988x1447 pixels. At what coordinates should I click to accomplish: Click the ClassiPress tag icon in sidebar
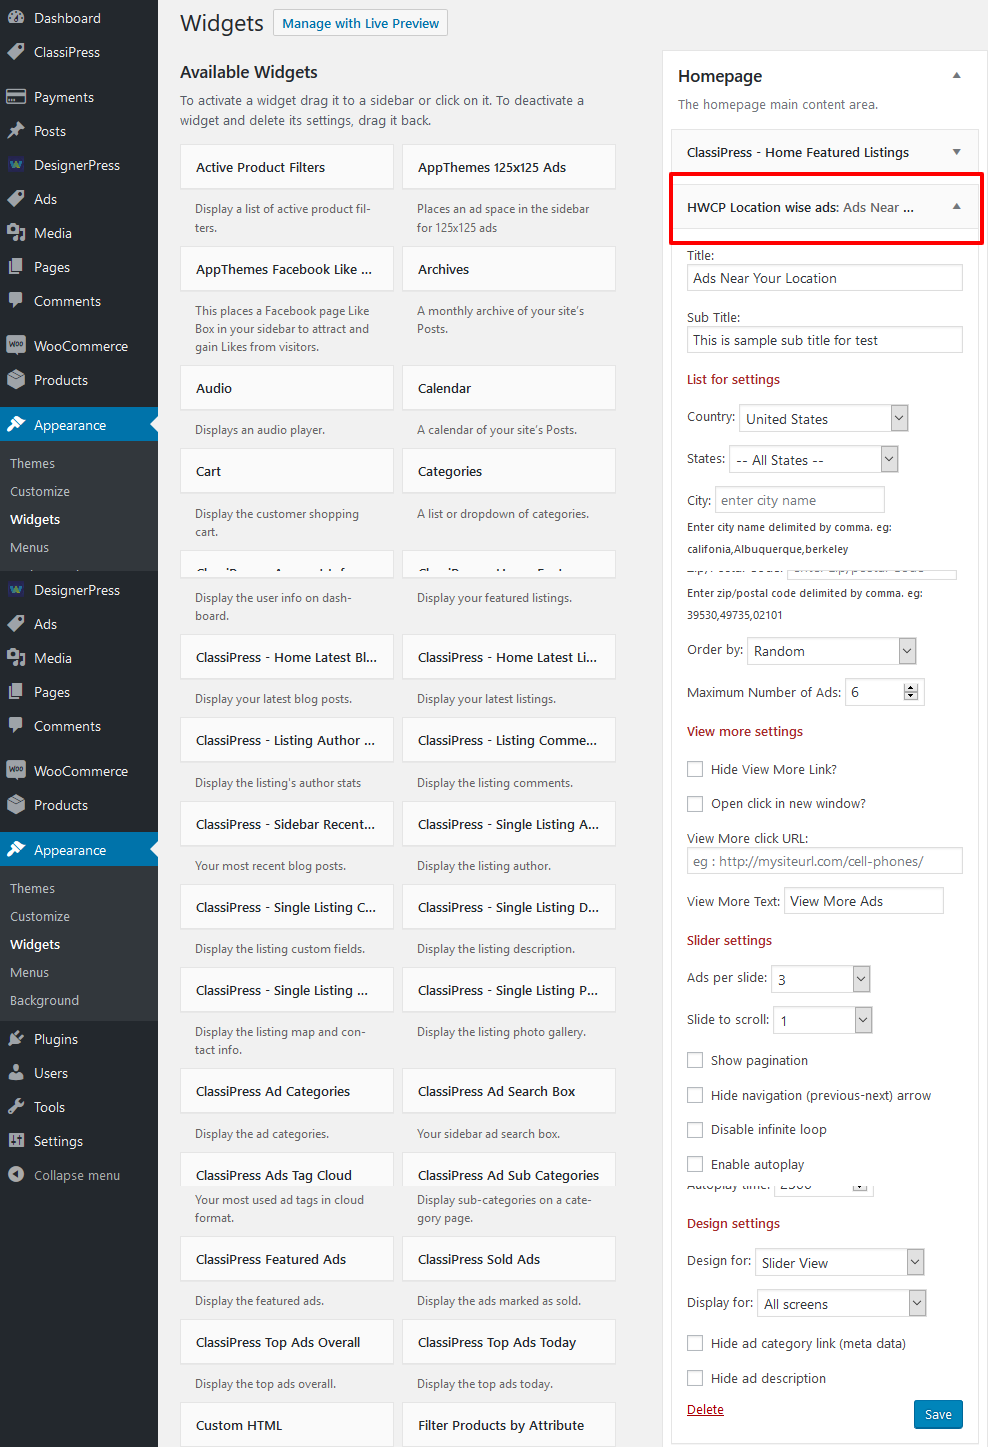pos(16,52)
